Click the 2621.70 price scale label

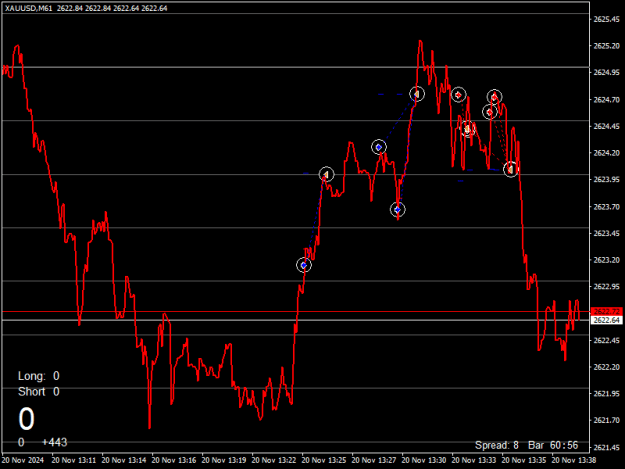[606, 420]
